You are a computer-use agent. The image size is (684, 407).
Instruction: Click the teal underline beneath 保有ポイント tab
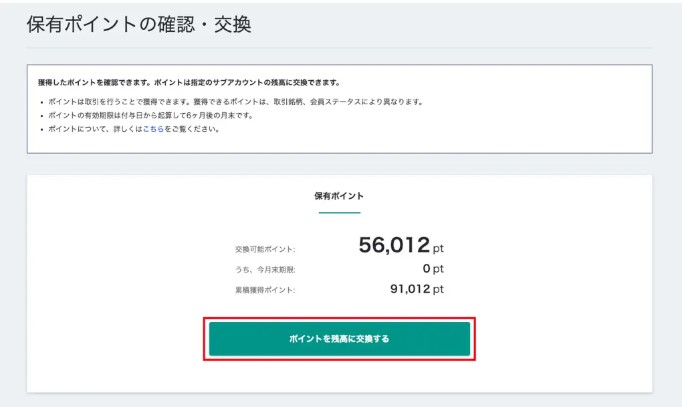(x=339, y=212)
